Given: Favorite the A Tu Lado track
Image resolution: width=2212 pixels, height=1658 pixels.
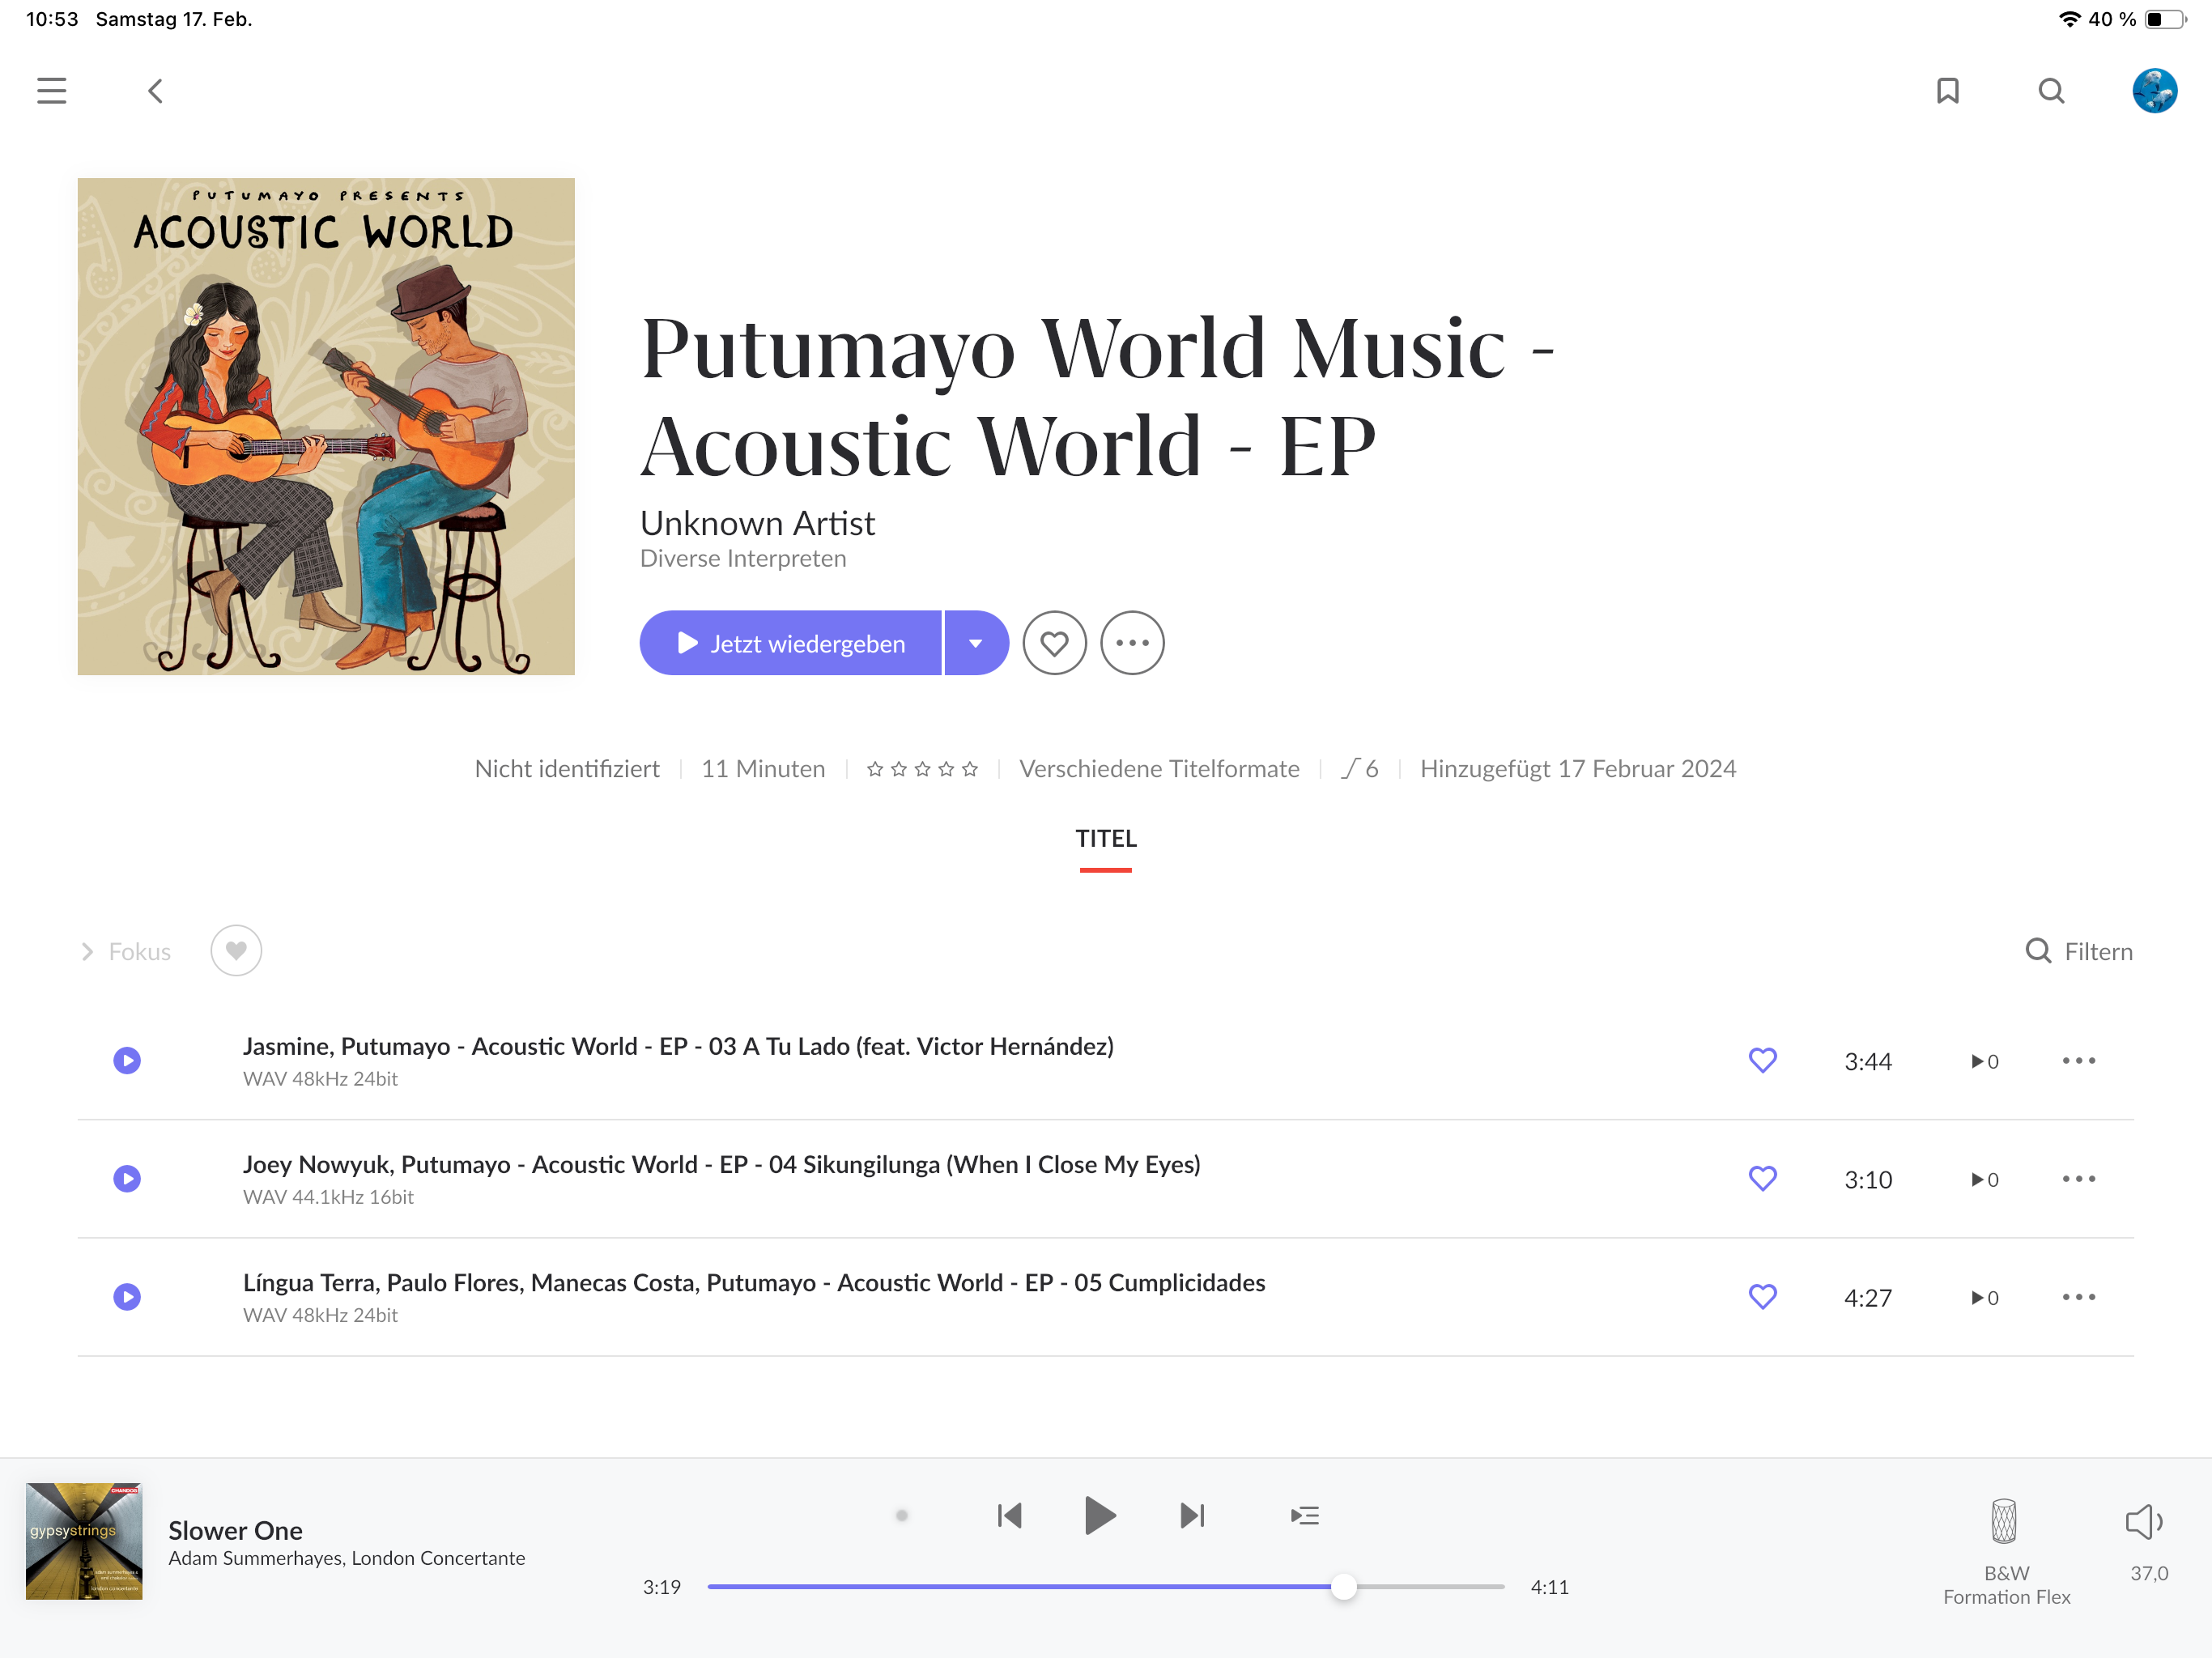Looking at the screenshot, I should click(1763, 1060).
